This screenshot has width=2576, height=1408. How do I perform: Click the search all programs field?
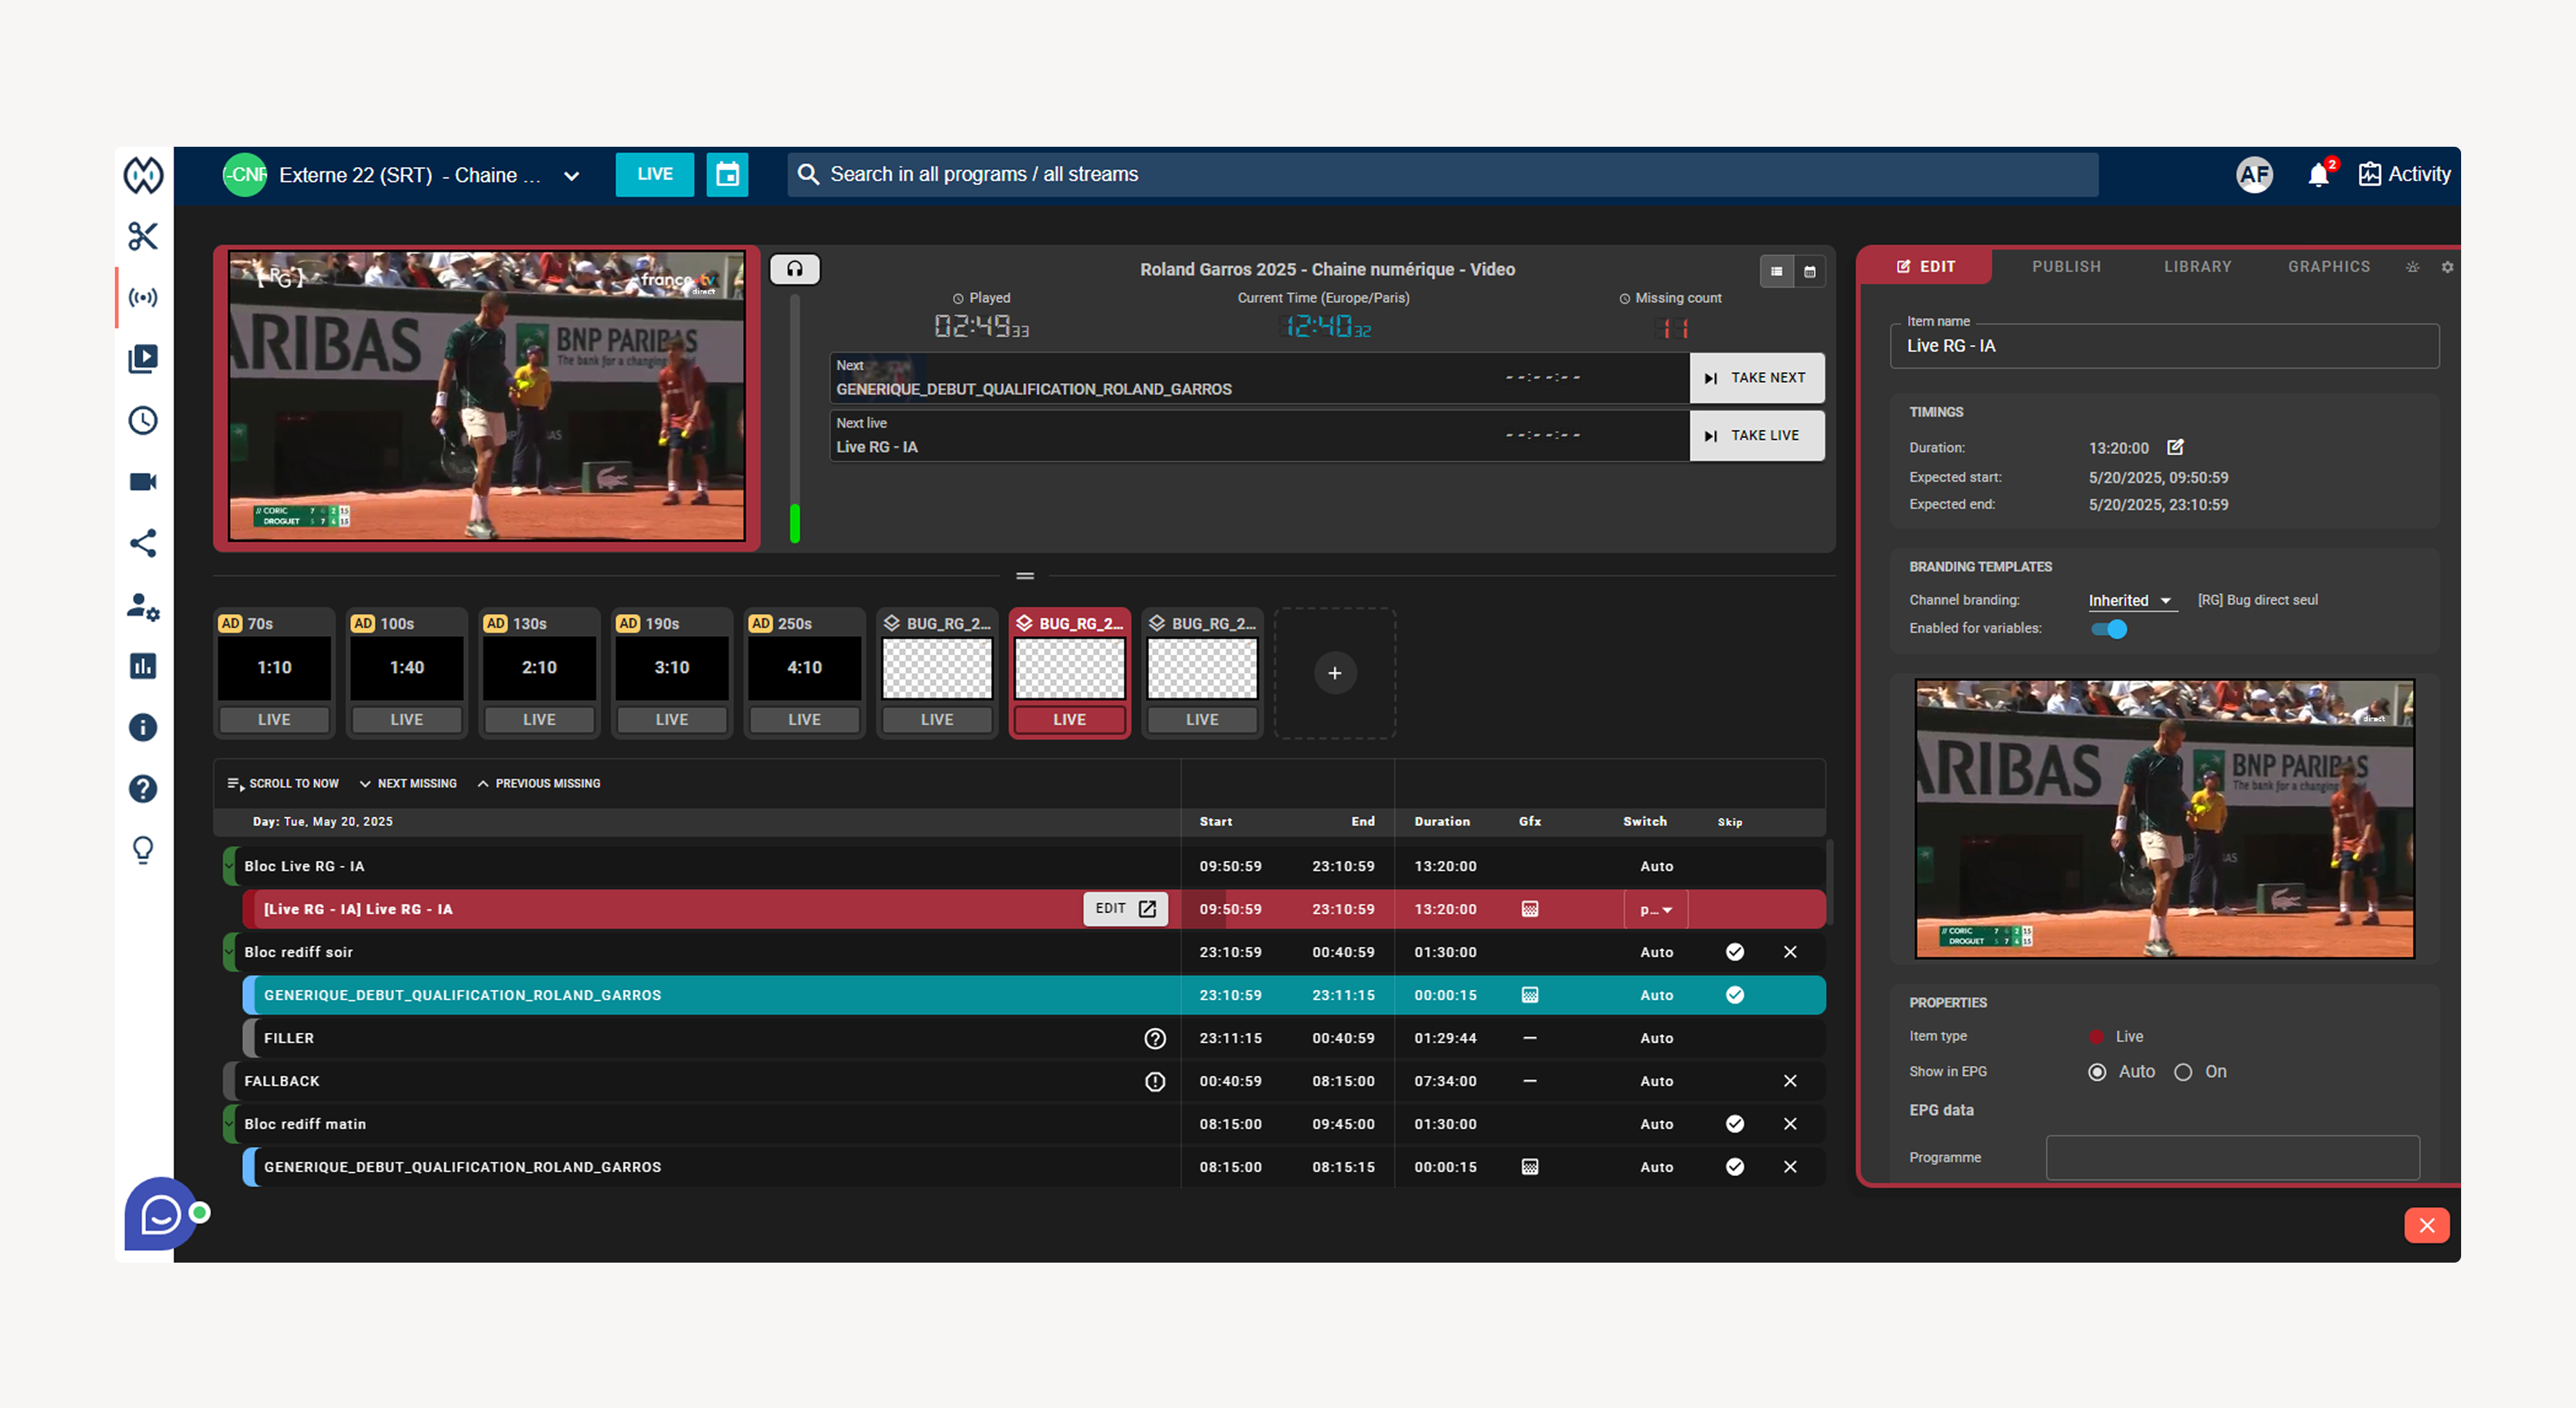pos(1442,175)
